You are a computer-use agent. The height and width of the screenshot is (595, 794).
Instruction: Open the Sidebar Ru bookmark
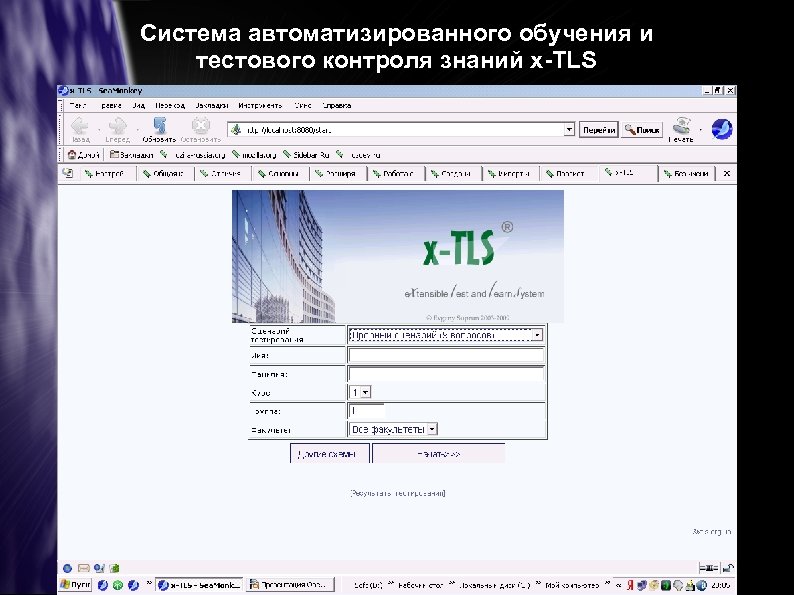[306, 155]
